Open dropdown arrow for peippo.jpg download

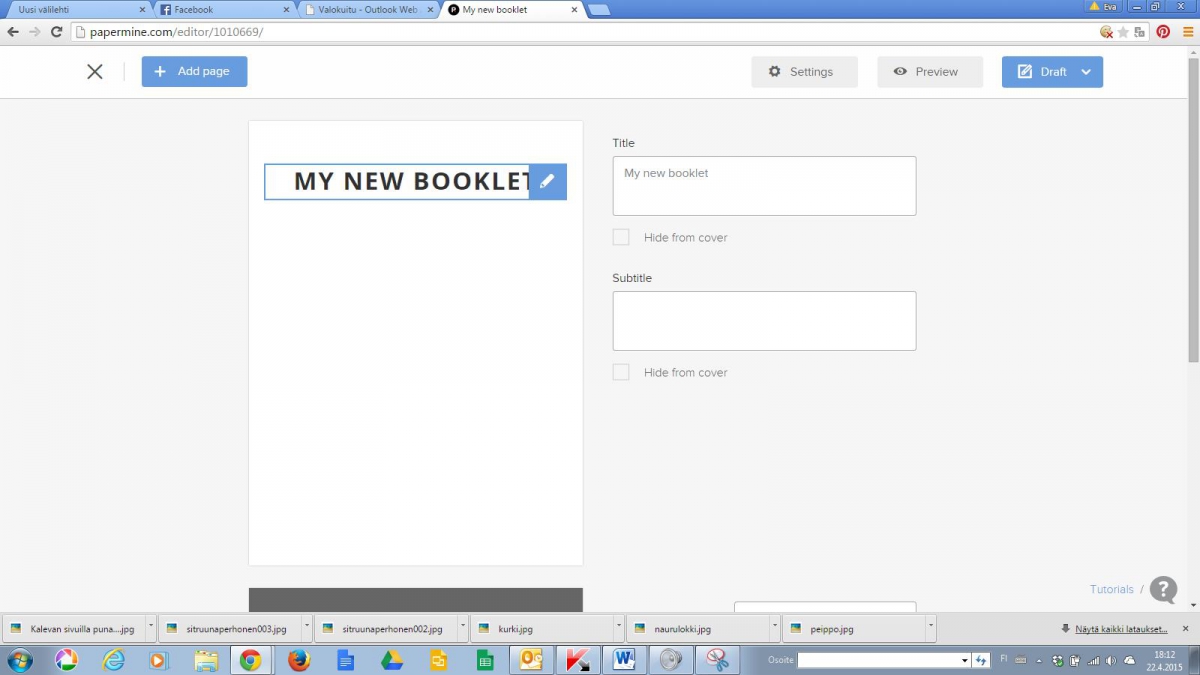[x=931, y=628]
